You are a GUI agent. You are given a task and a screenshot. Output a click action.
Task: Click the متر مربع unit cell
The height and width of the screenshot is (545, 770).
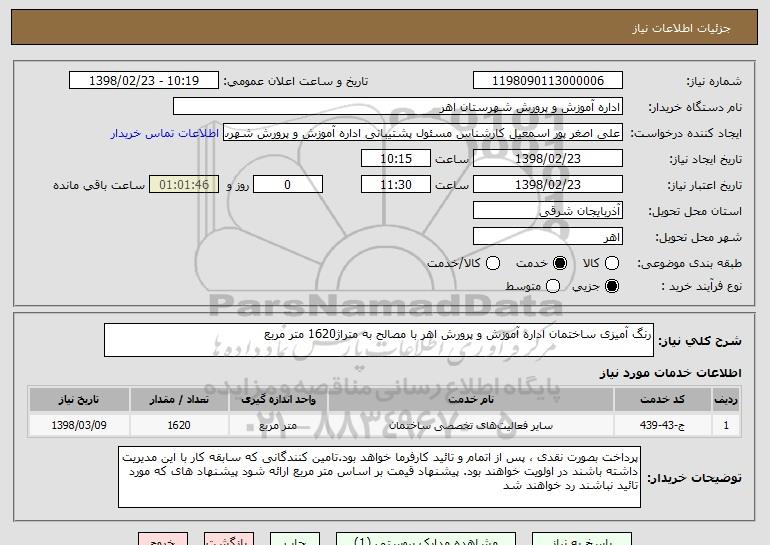click(x=278, y=425)
